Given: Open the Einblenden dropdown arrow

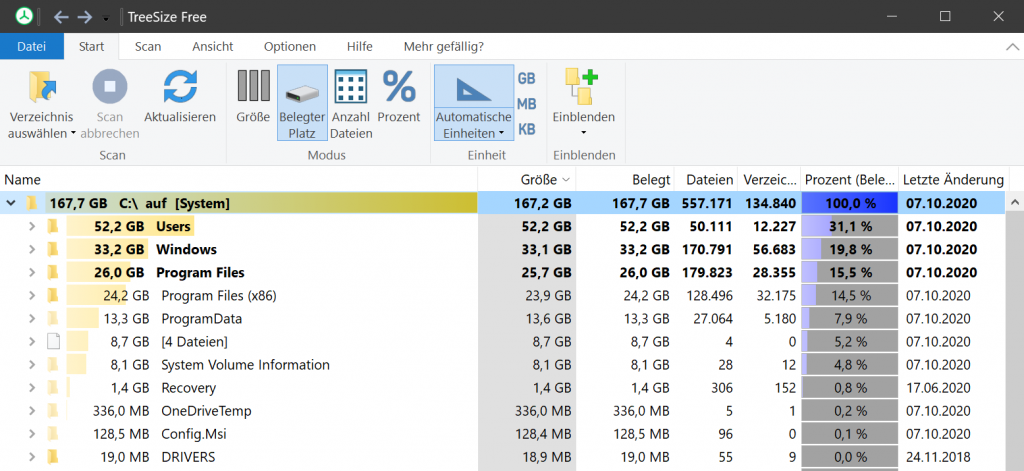Looking at the screenshot, I should [584, 133].
